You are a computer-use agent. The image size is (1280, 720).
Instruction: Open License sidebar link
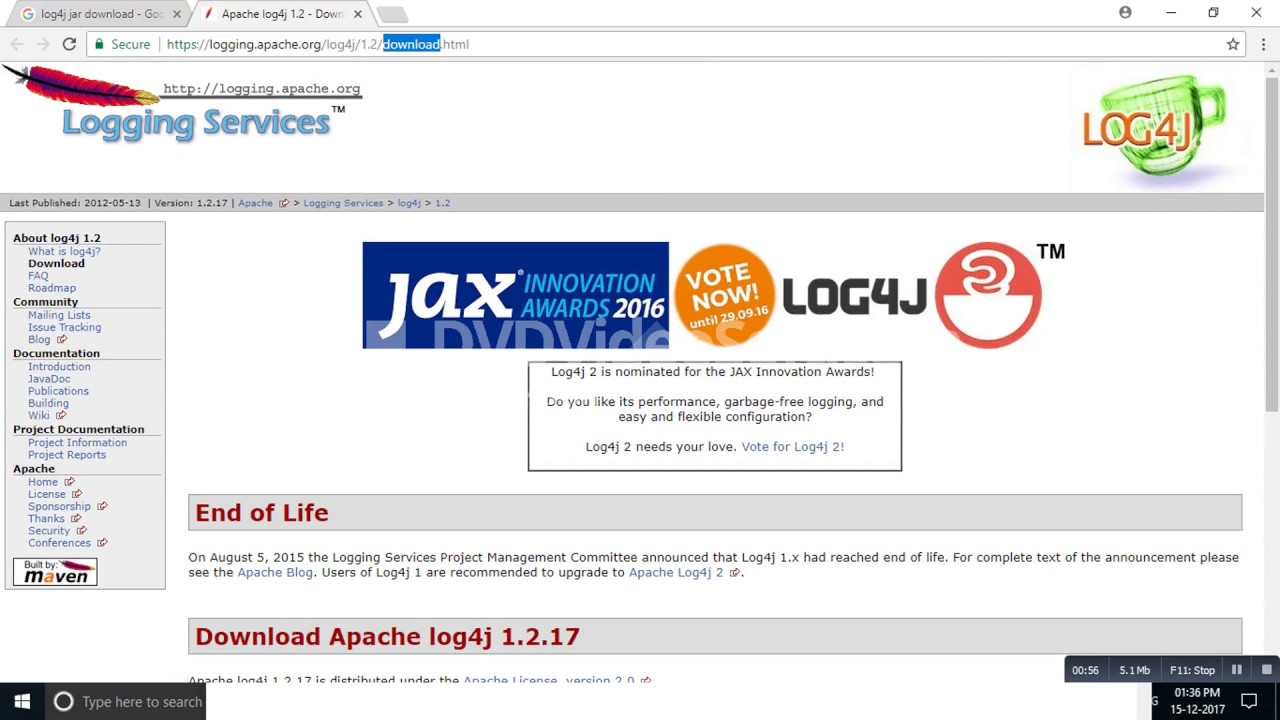click(x=47, y=494)
